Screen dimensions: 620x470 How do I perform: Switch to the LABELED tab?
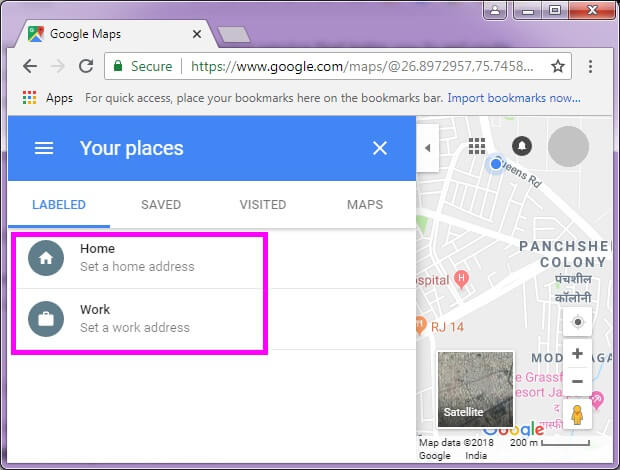pos(59,205)
